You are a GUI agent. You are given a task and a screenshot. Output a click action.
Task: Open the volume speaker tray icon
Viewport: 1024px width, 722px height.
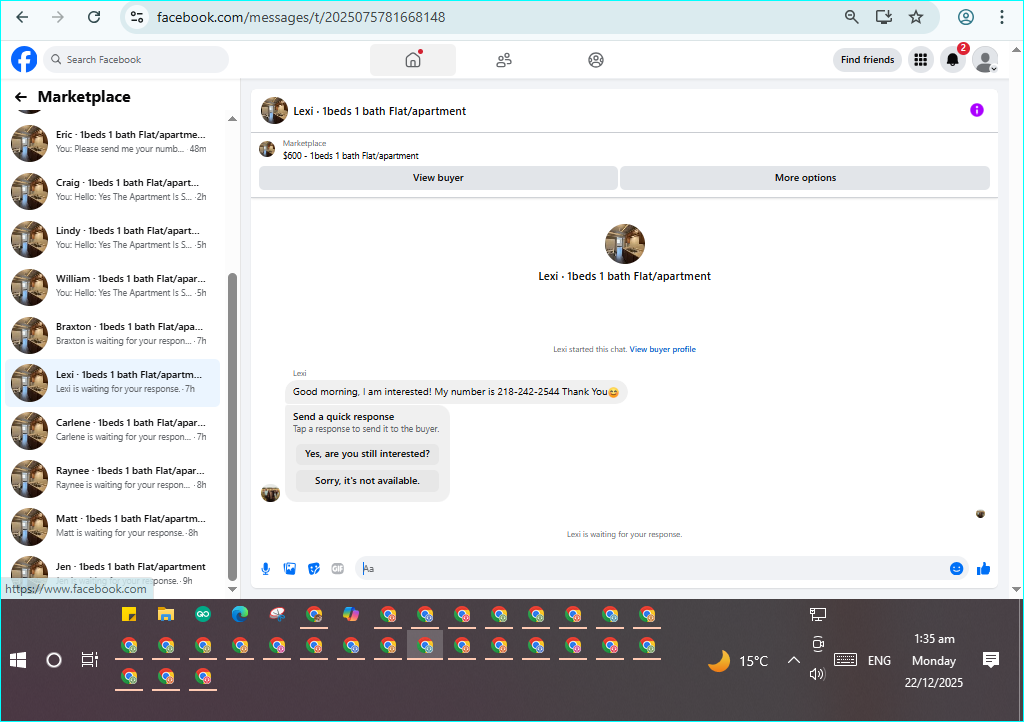[x=817, y=674]
